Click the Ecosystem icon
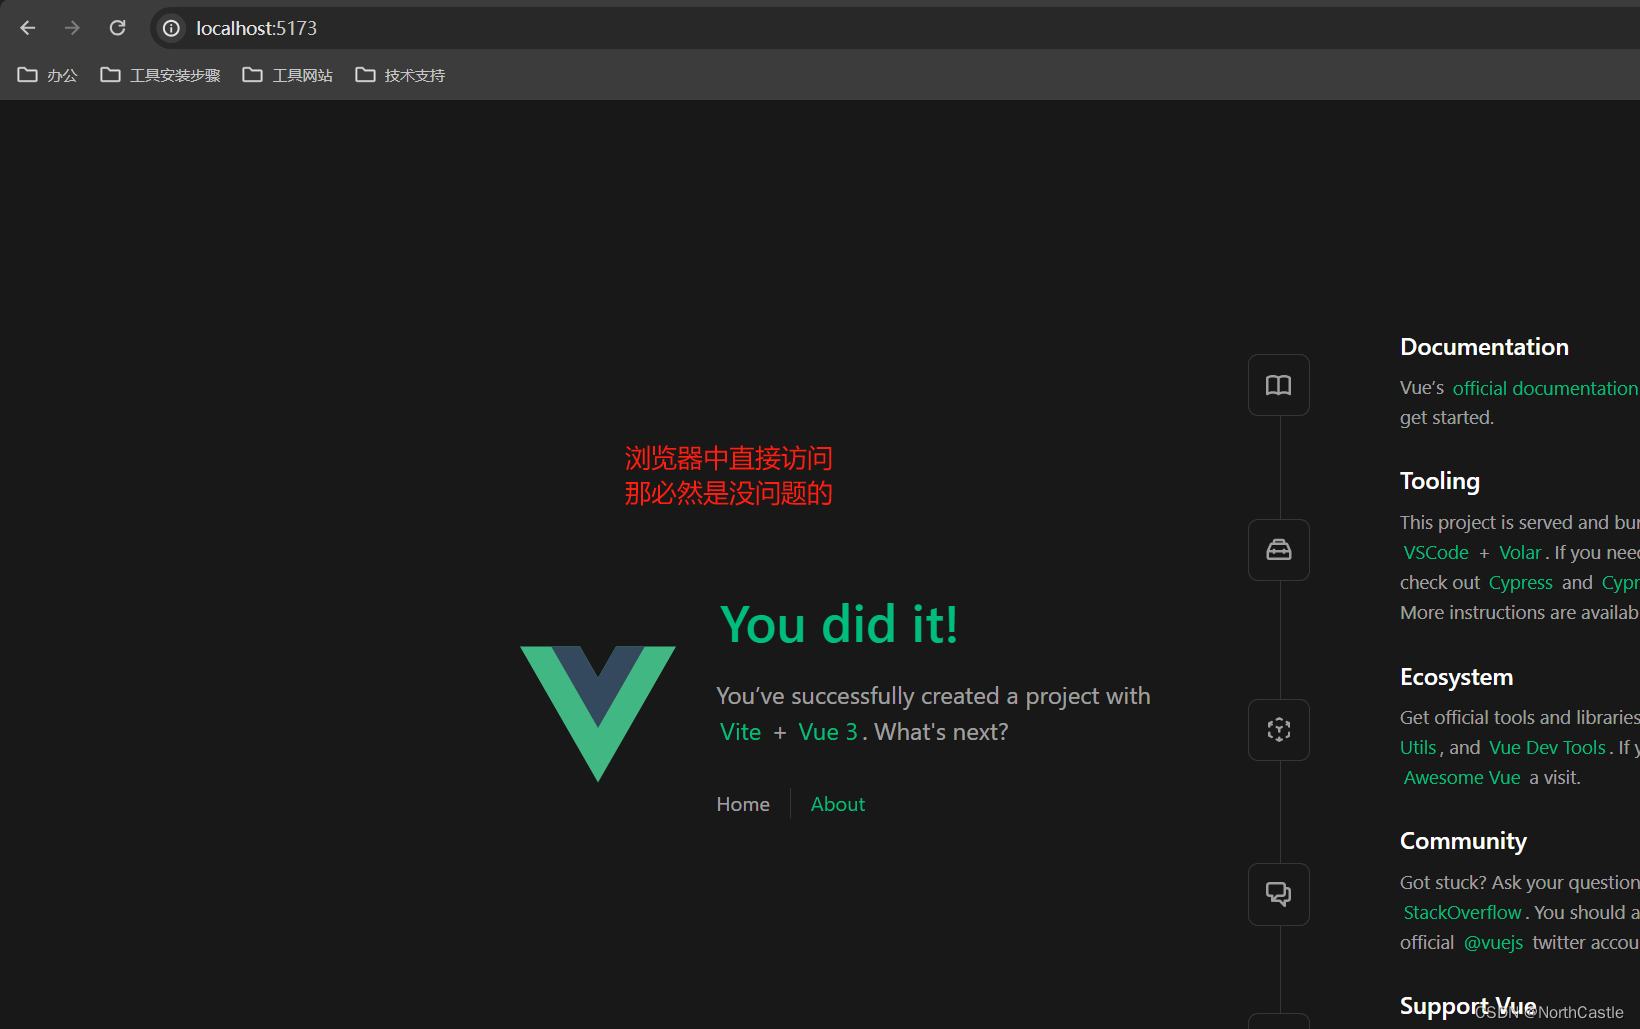This screenshot has width=1640, height=1029. [x=1279, y=730]
